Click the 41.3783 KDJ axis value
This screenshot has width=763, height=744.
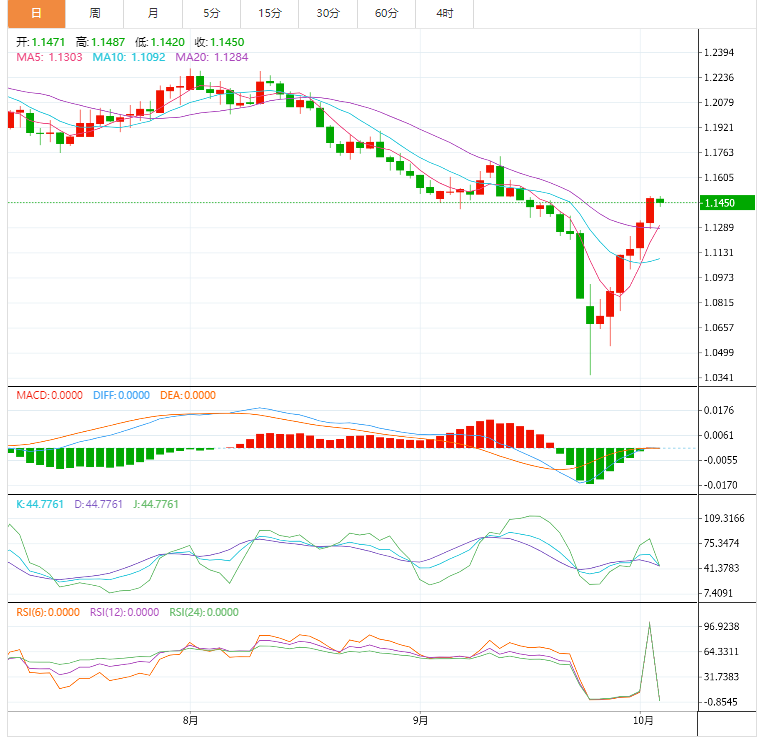click(722, 568)
